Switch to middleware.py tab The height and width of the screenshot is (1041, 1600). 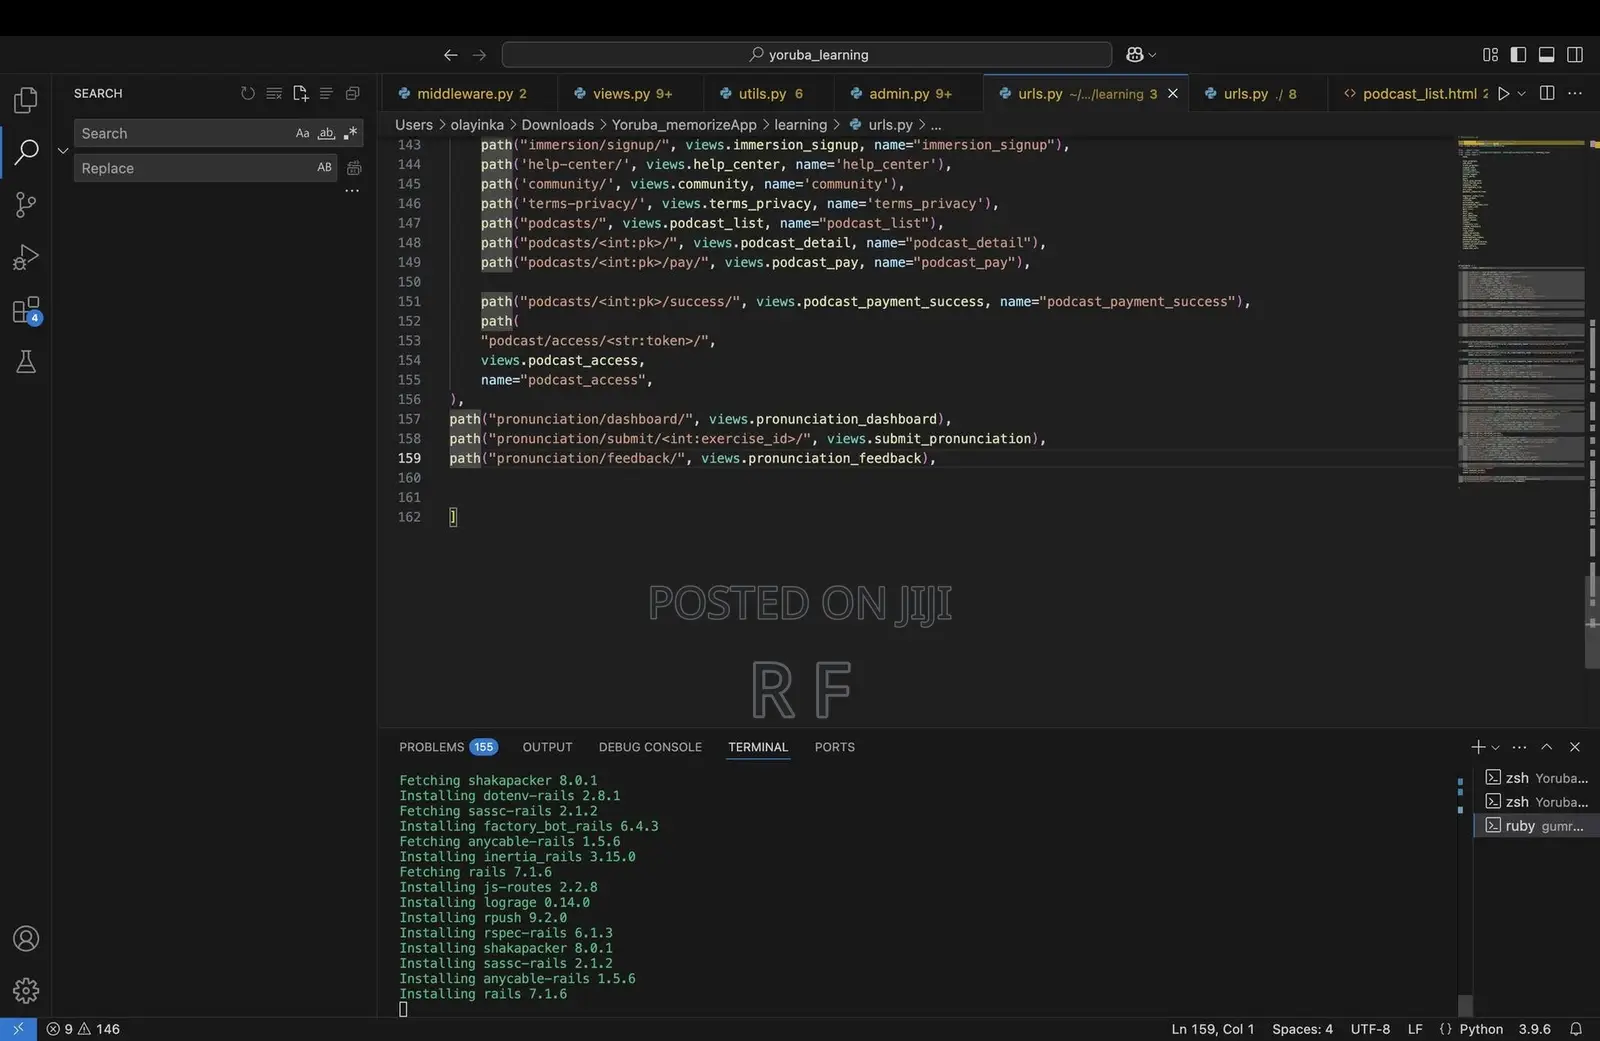point(469,93)
